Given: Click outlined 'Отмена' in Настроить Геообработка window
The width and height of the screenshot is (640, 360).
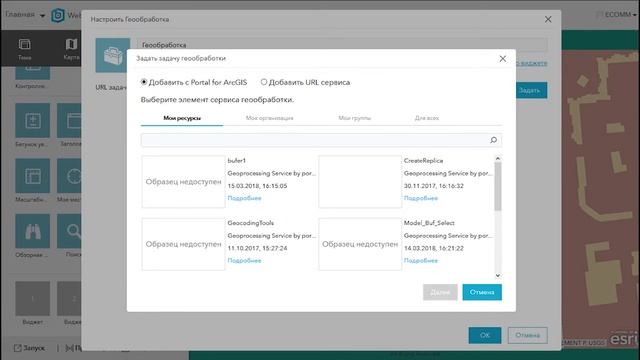Looking at the screenshot, I should [527, 335].
